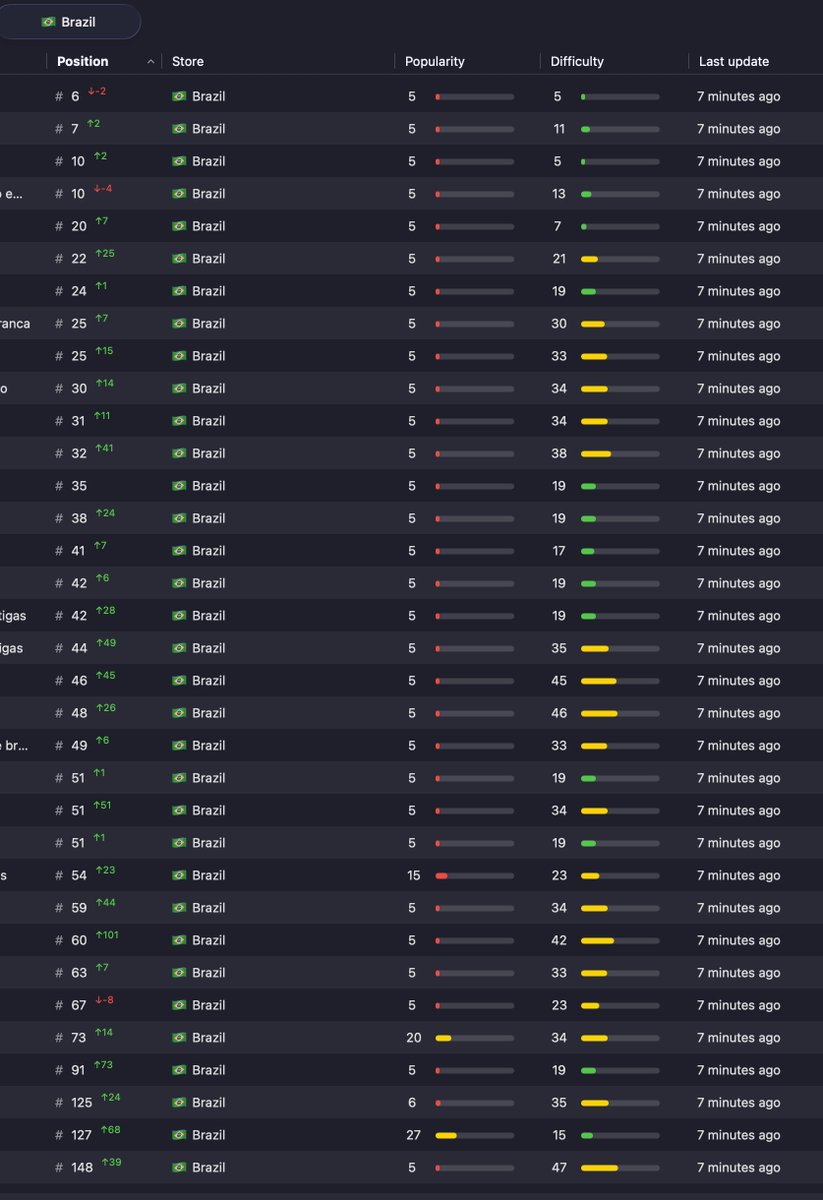Click the Brazil flag in the #48 row

[x=179, y=713]
